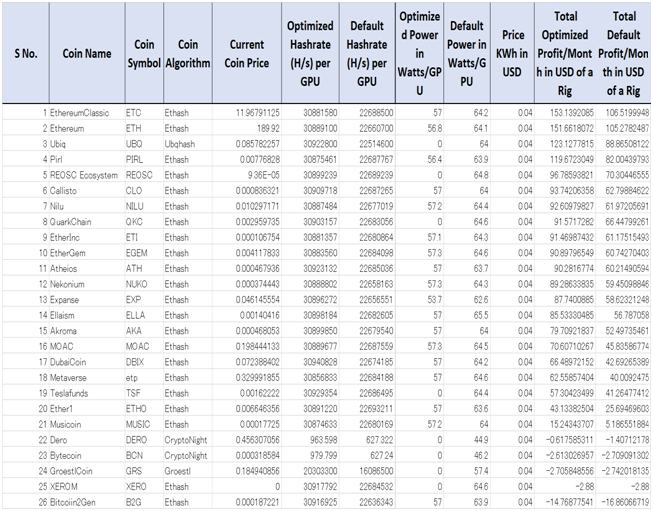Click the Bitcoiin2Gen coin name cell
653x511 pixels.
click(87, 502)
